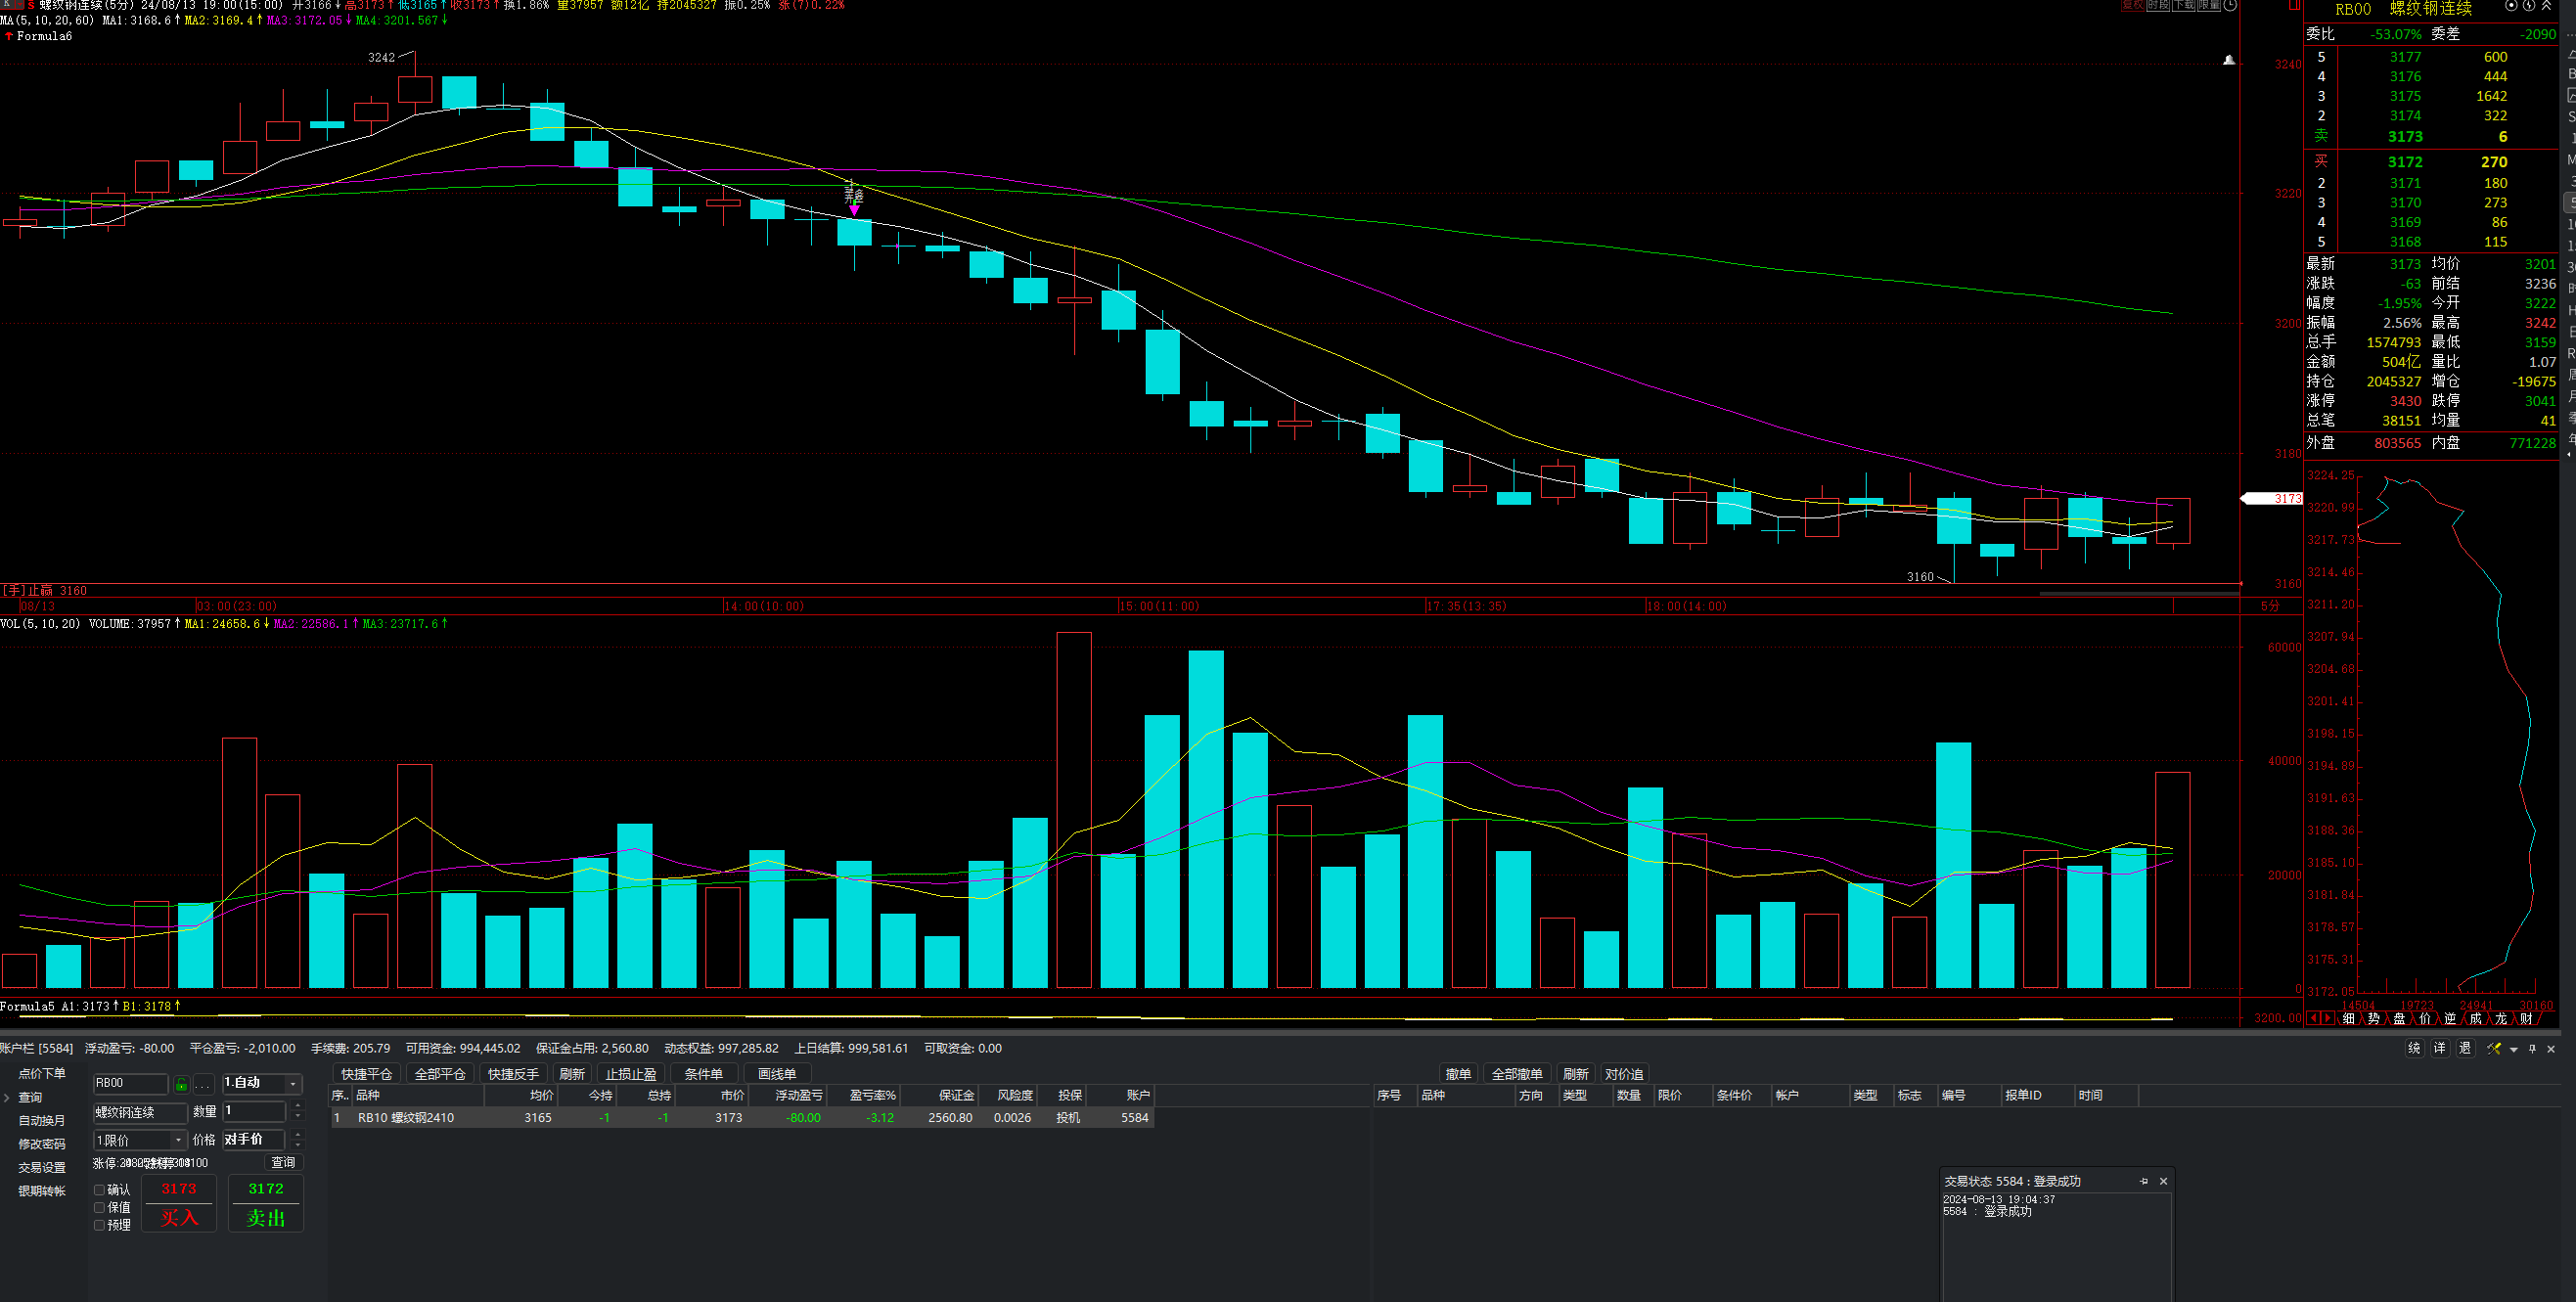Image resolution: width=2576 pixels, height=1302 pixels.
Task: Click the 详 details button
Action: click(x=2440, y=1048)
